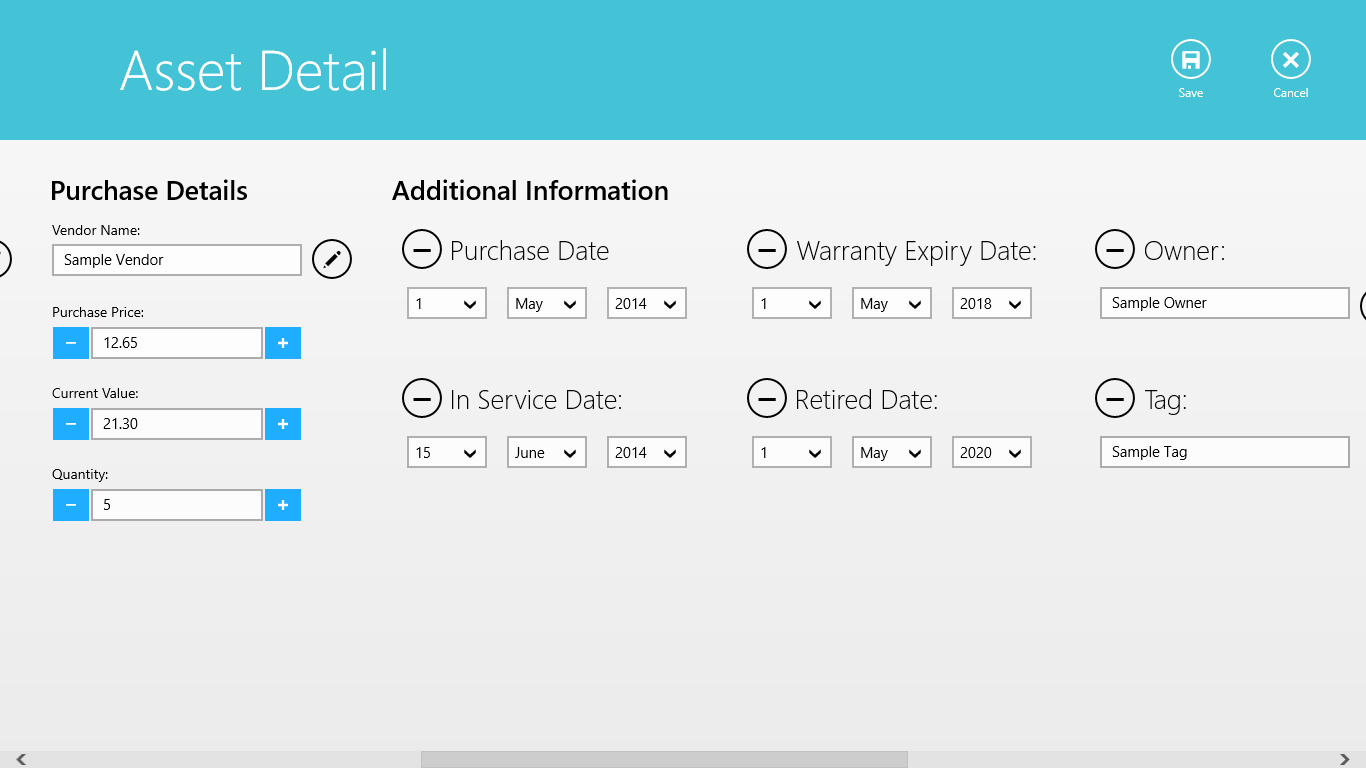The image size is (1366, 768).
Task: Click the Save icon in header
Action: [x=1190, y=61]
